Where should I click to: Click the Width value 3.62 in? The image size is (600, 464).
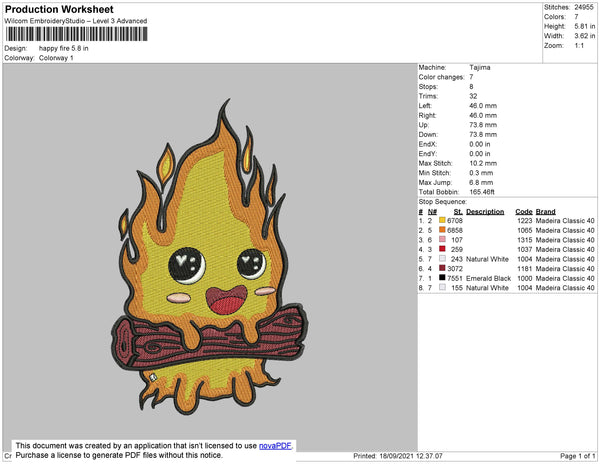click(585, 36)
